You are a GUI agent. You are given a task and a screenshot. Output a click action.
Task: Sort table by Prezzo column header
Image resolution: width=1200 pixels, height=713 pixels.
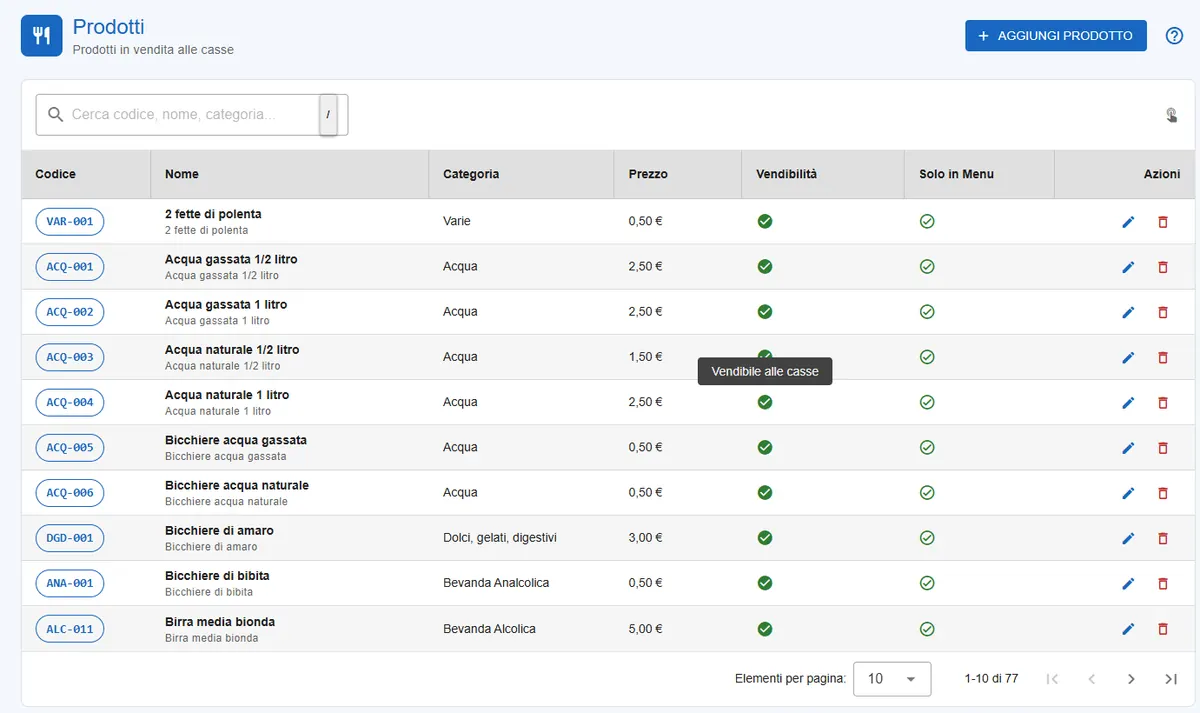tap(648, 174)
